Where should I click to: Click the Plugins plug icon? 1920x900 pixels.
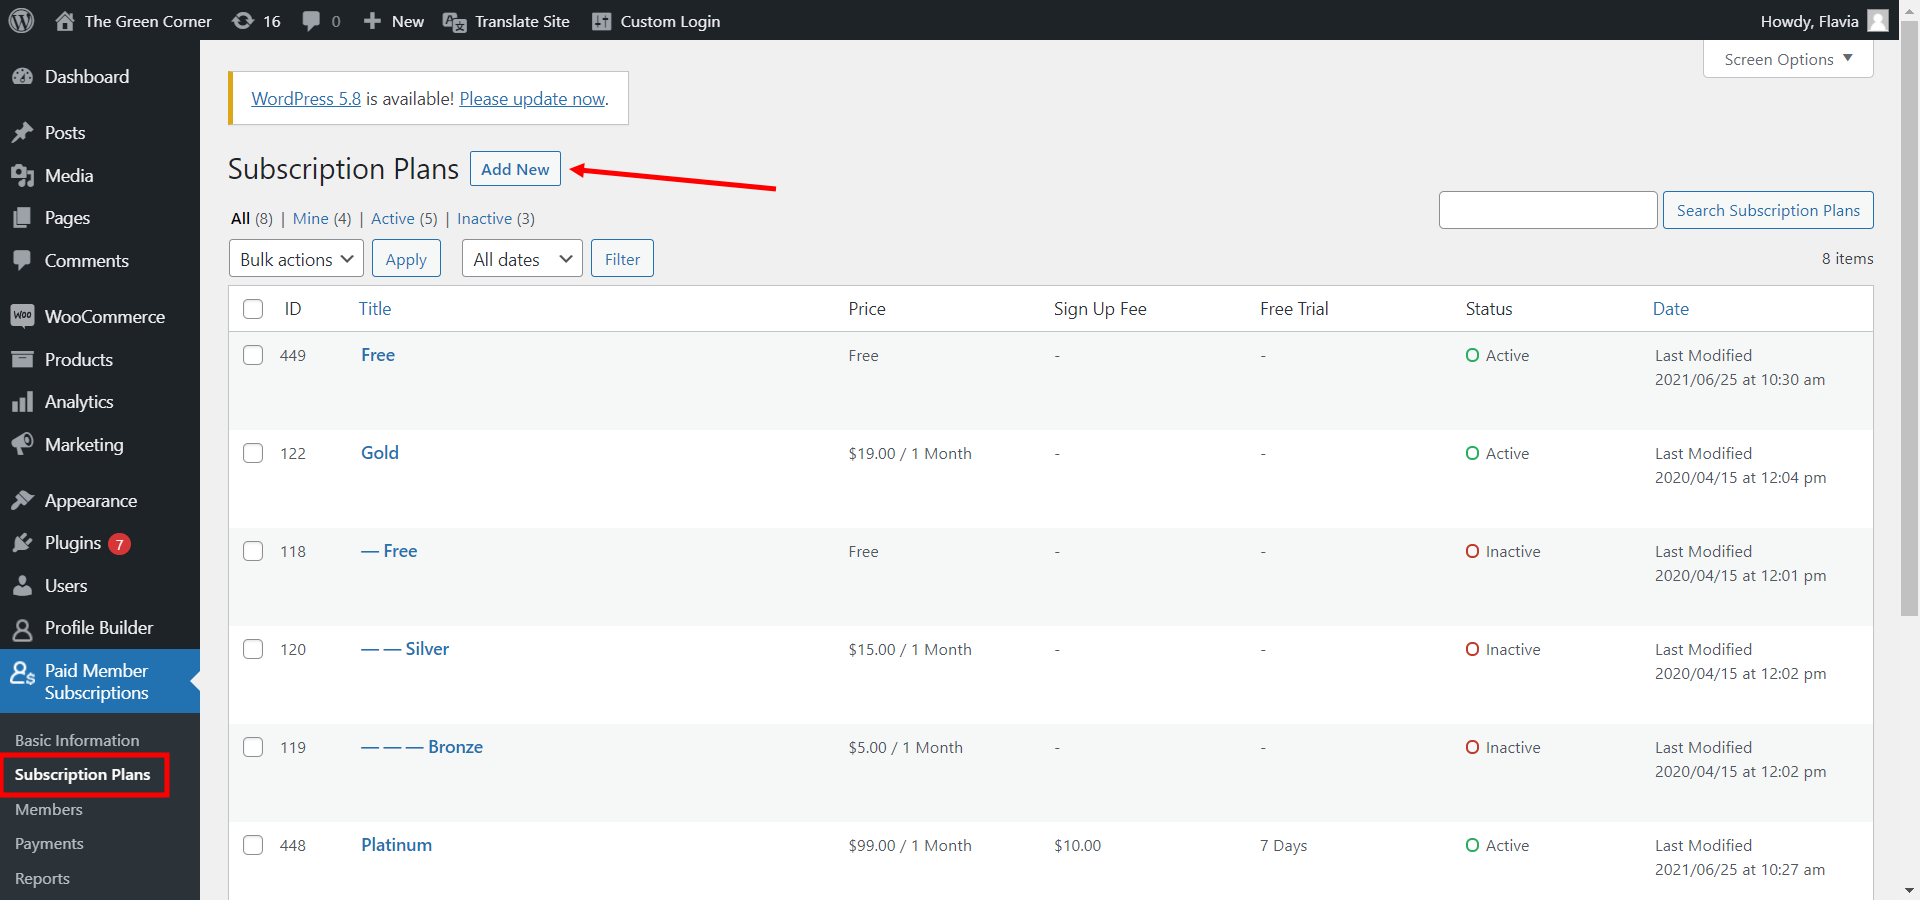pyautogui.click(x=22, y=543)
